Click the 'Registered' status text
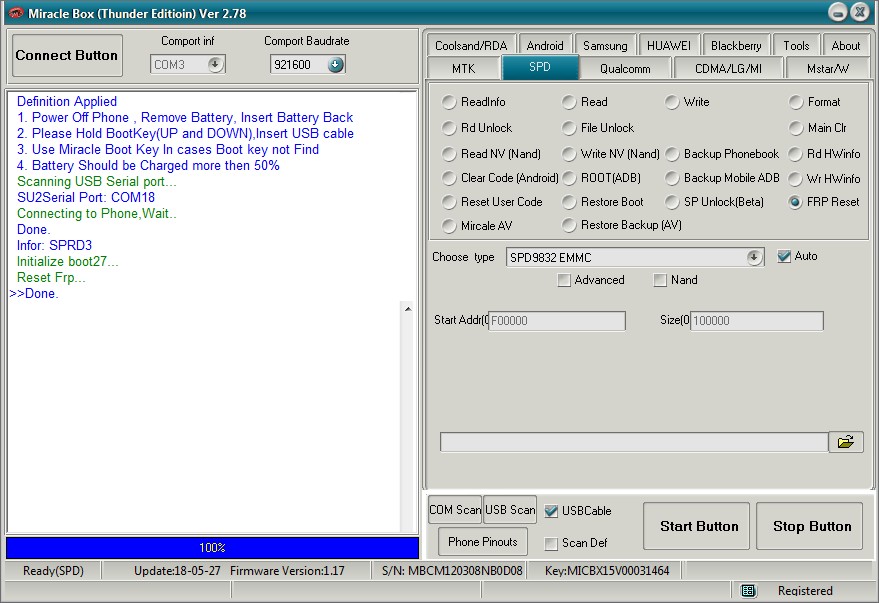This screenshot has height=603, width=879. click(x=805, y=590)
